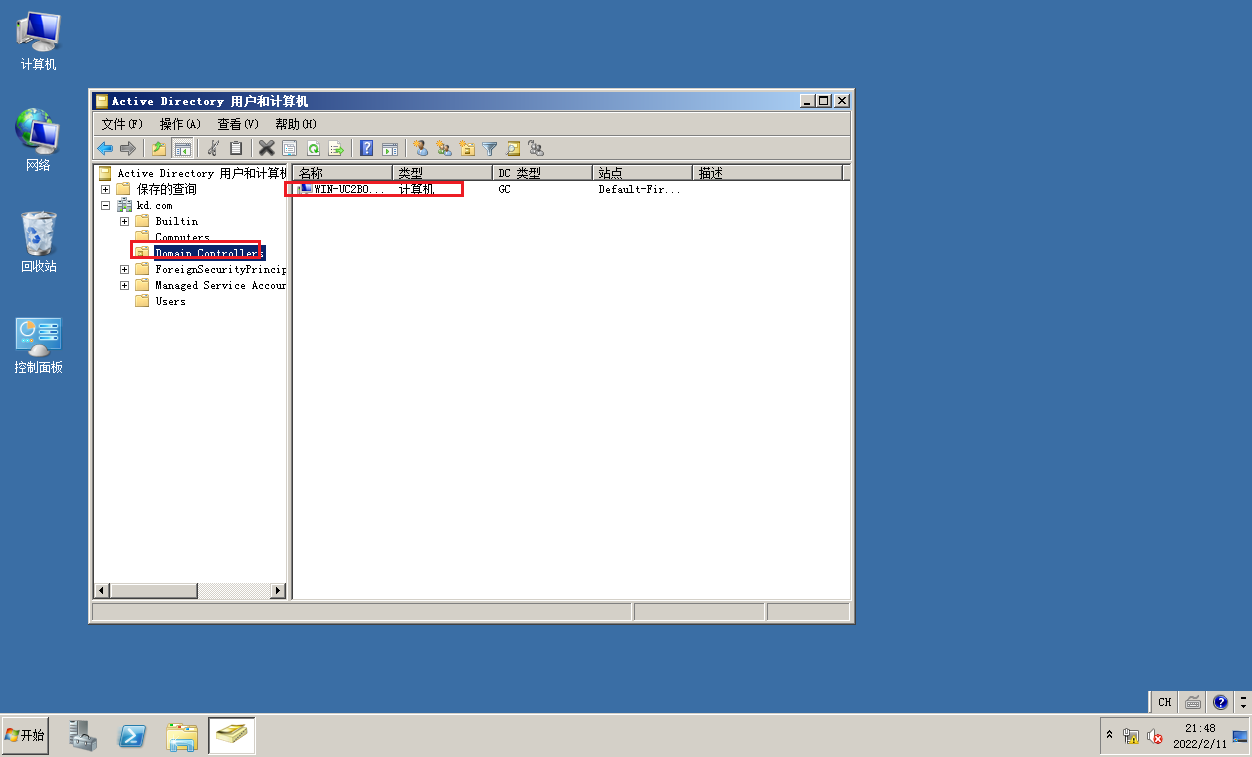Select the 保存的查询 tree item
The image size is (1252, 757).
[x=167, y=189]
